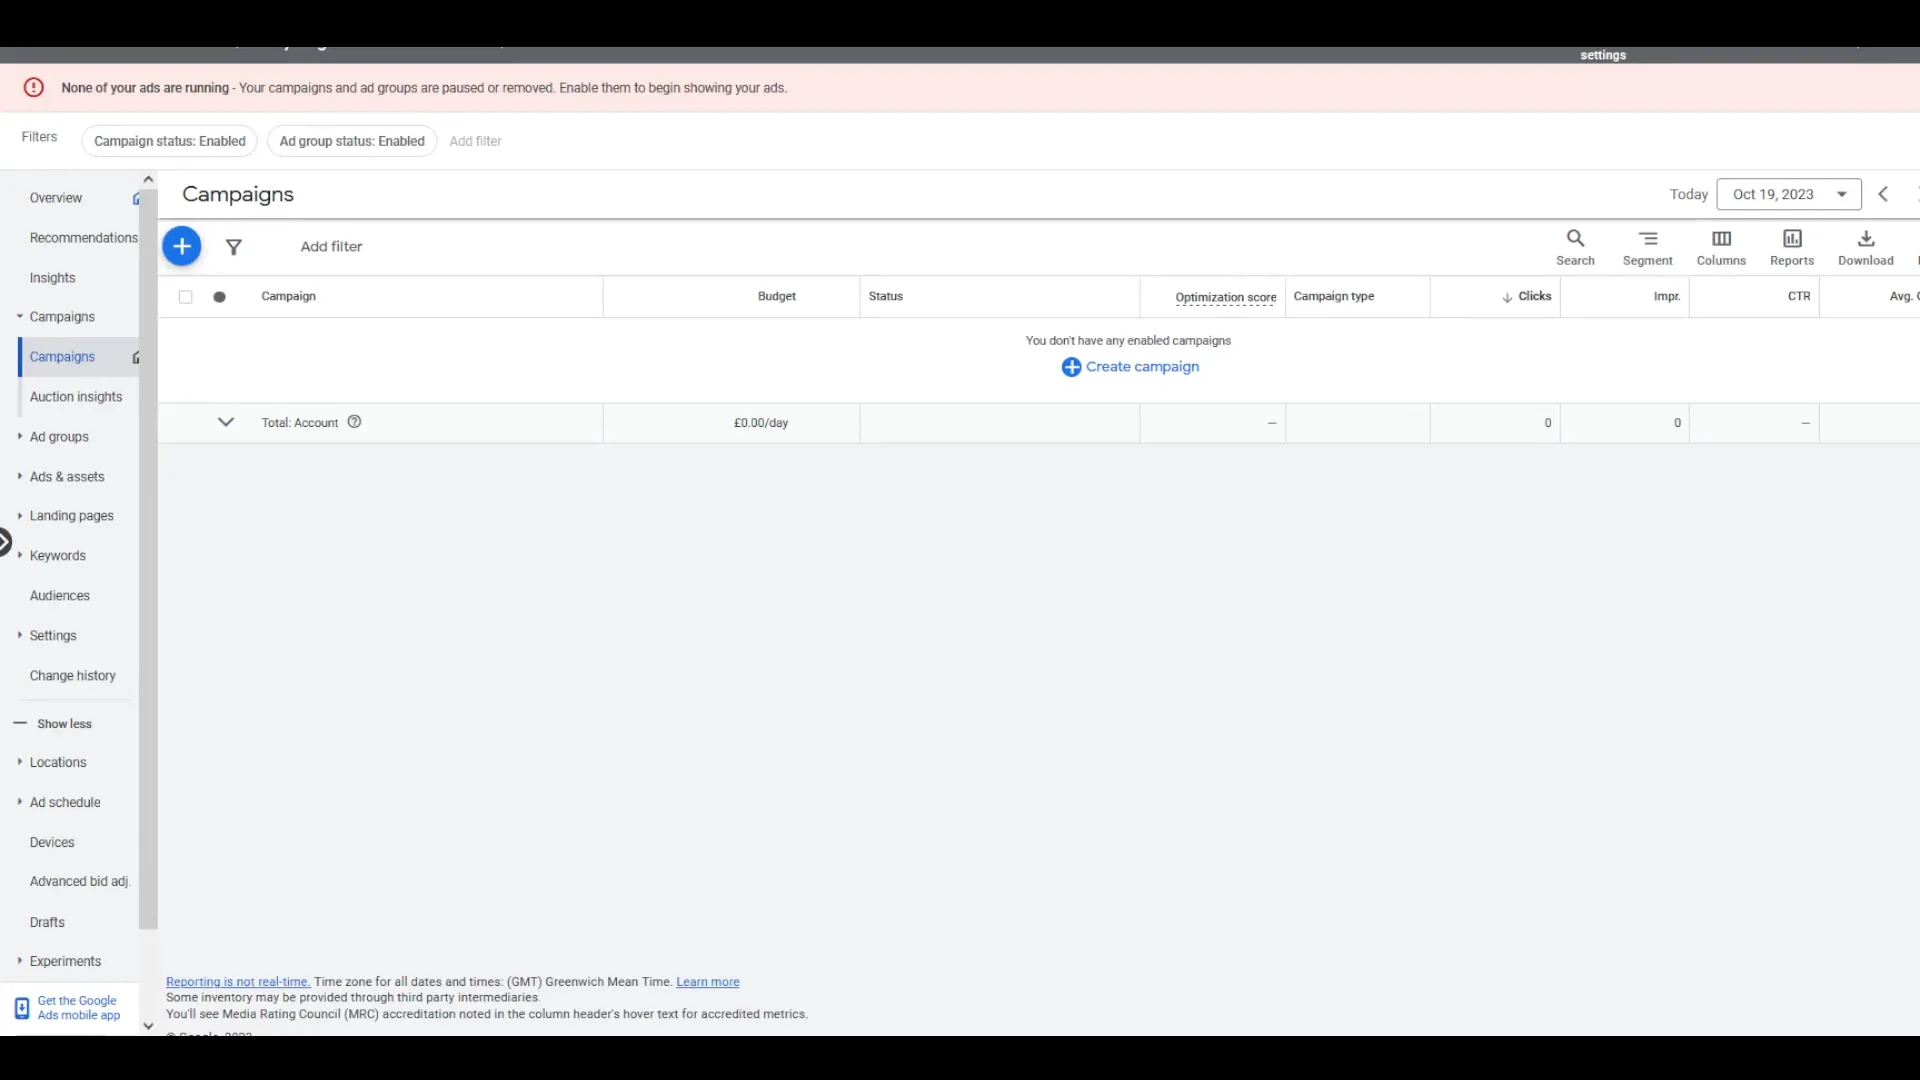The width and height of the screenshot is (1920, 1080).
Task: Click Add filter field in table toolbar
Action: (x=331, y=247)
